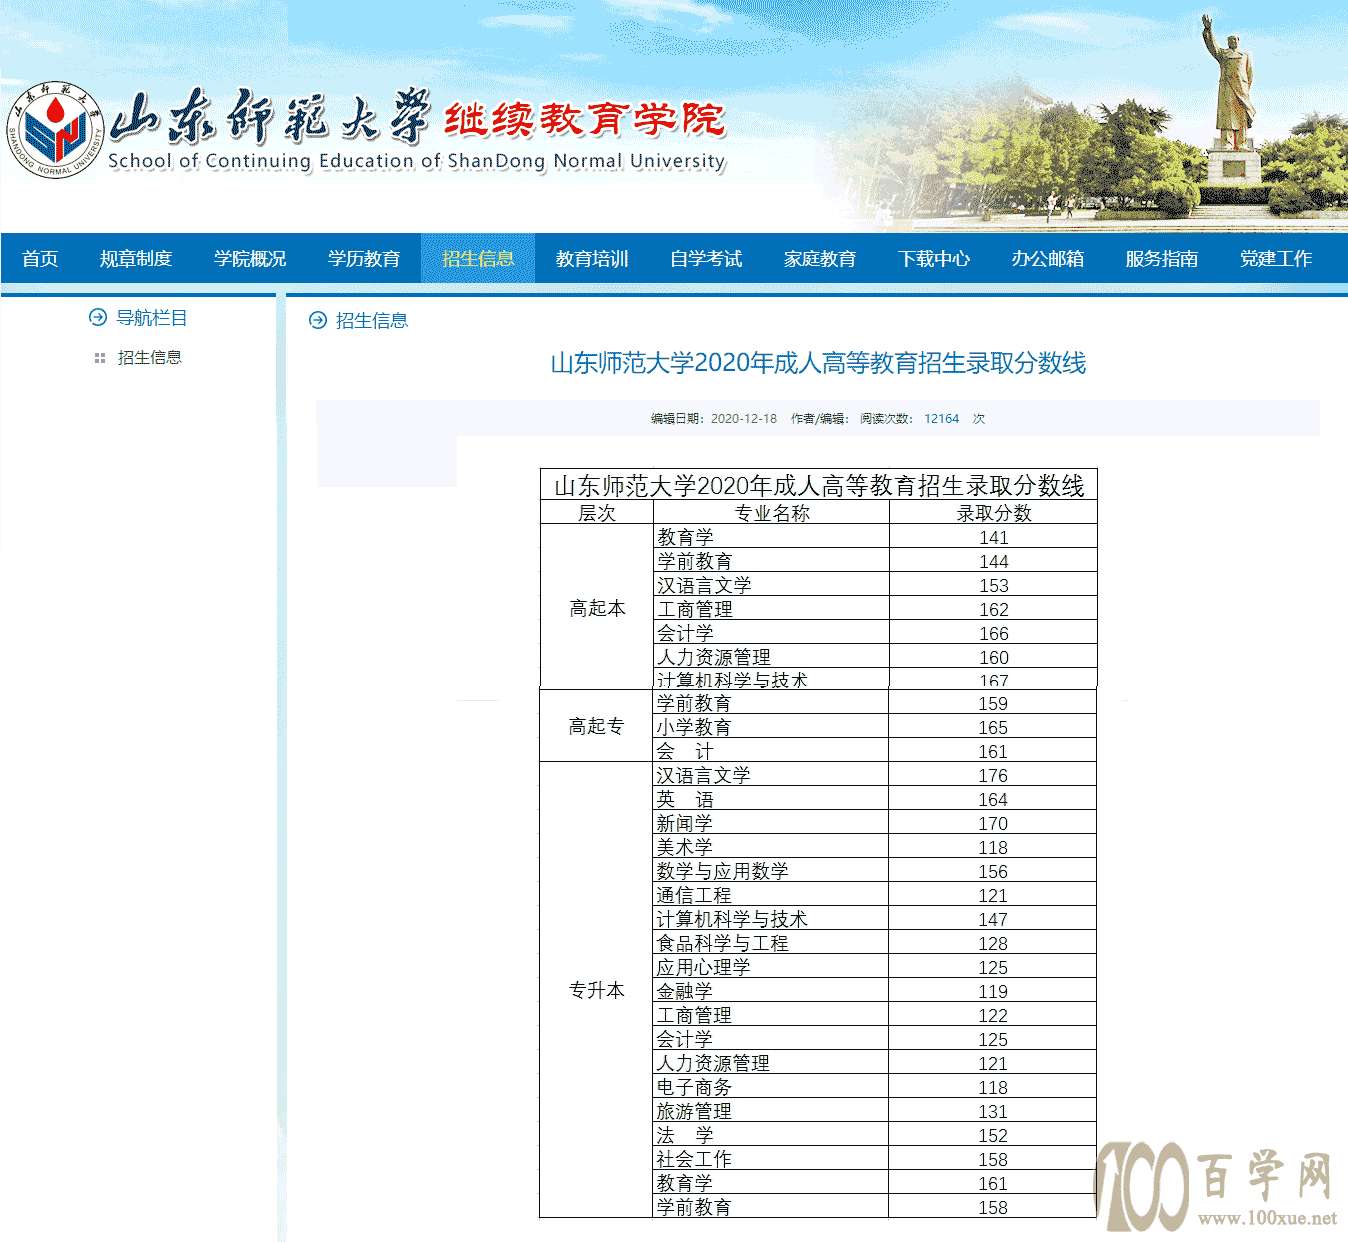Click the 作者/编辑 label
The height and width of the screenshot is (1242, 1348).
(820, 419)
